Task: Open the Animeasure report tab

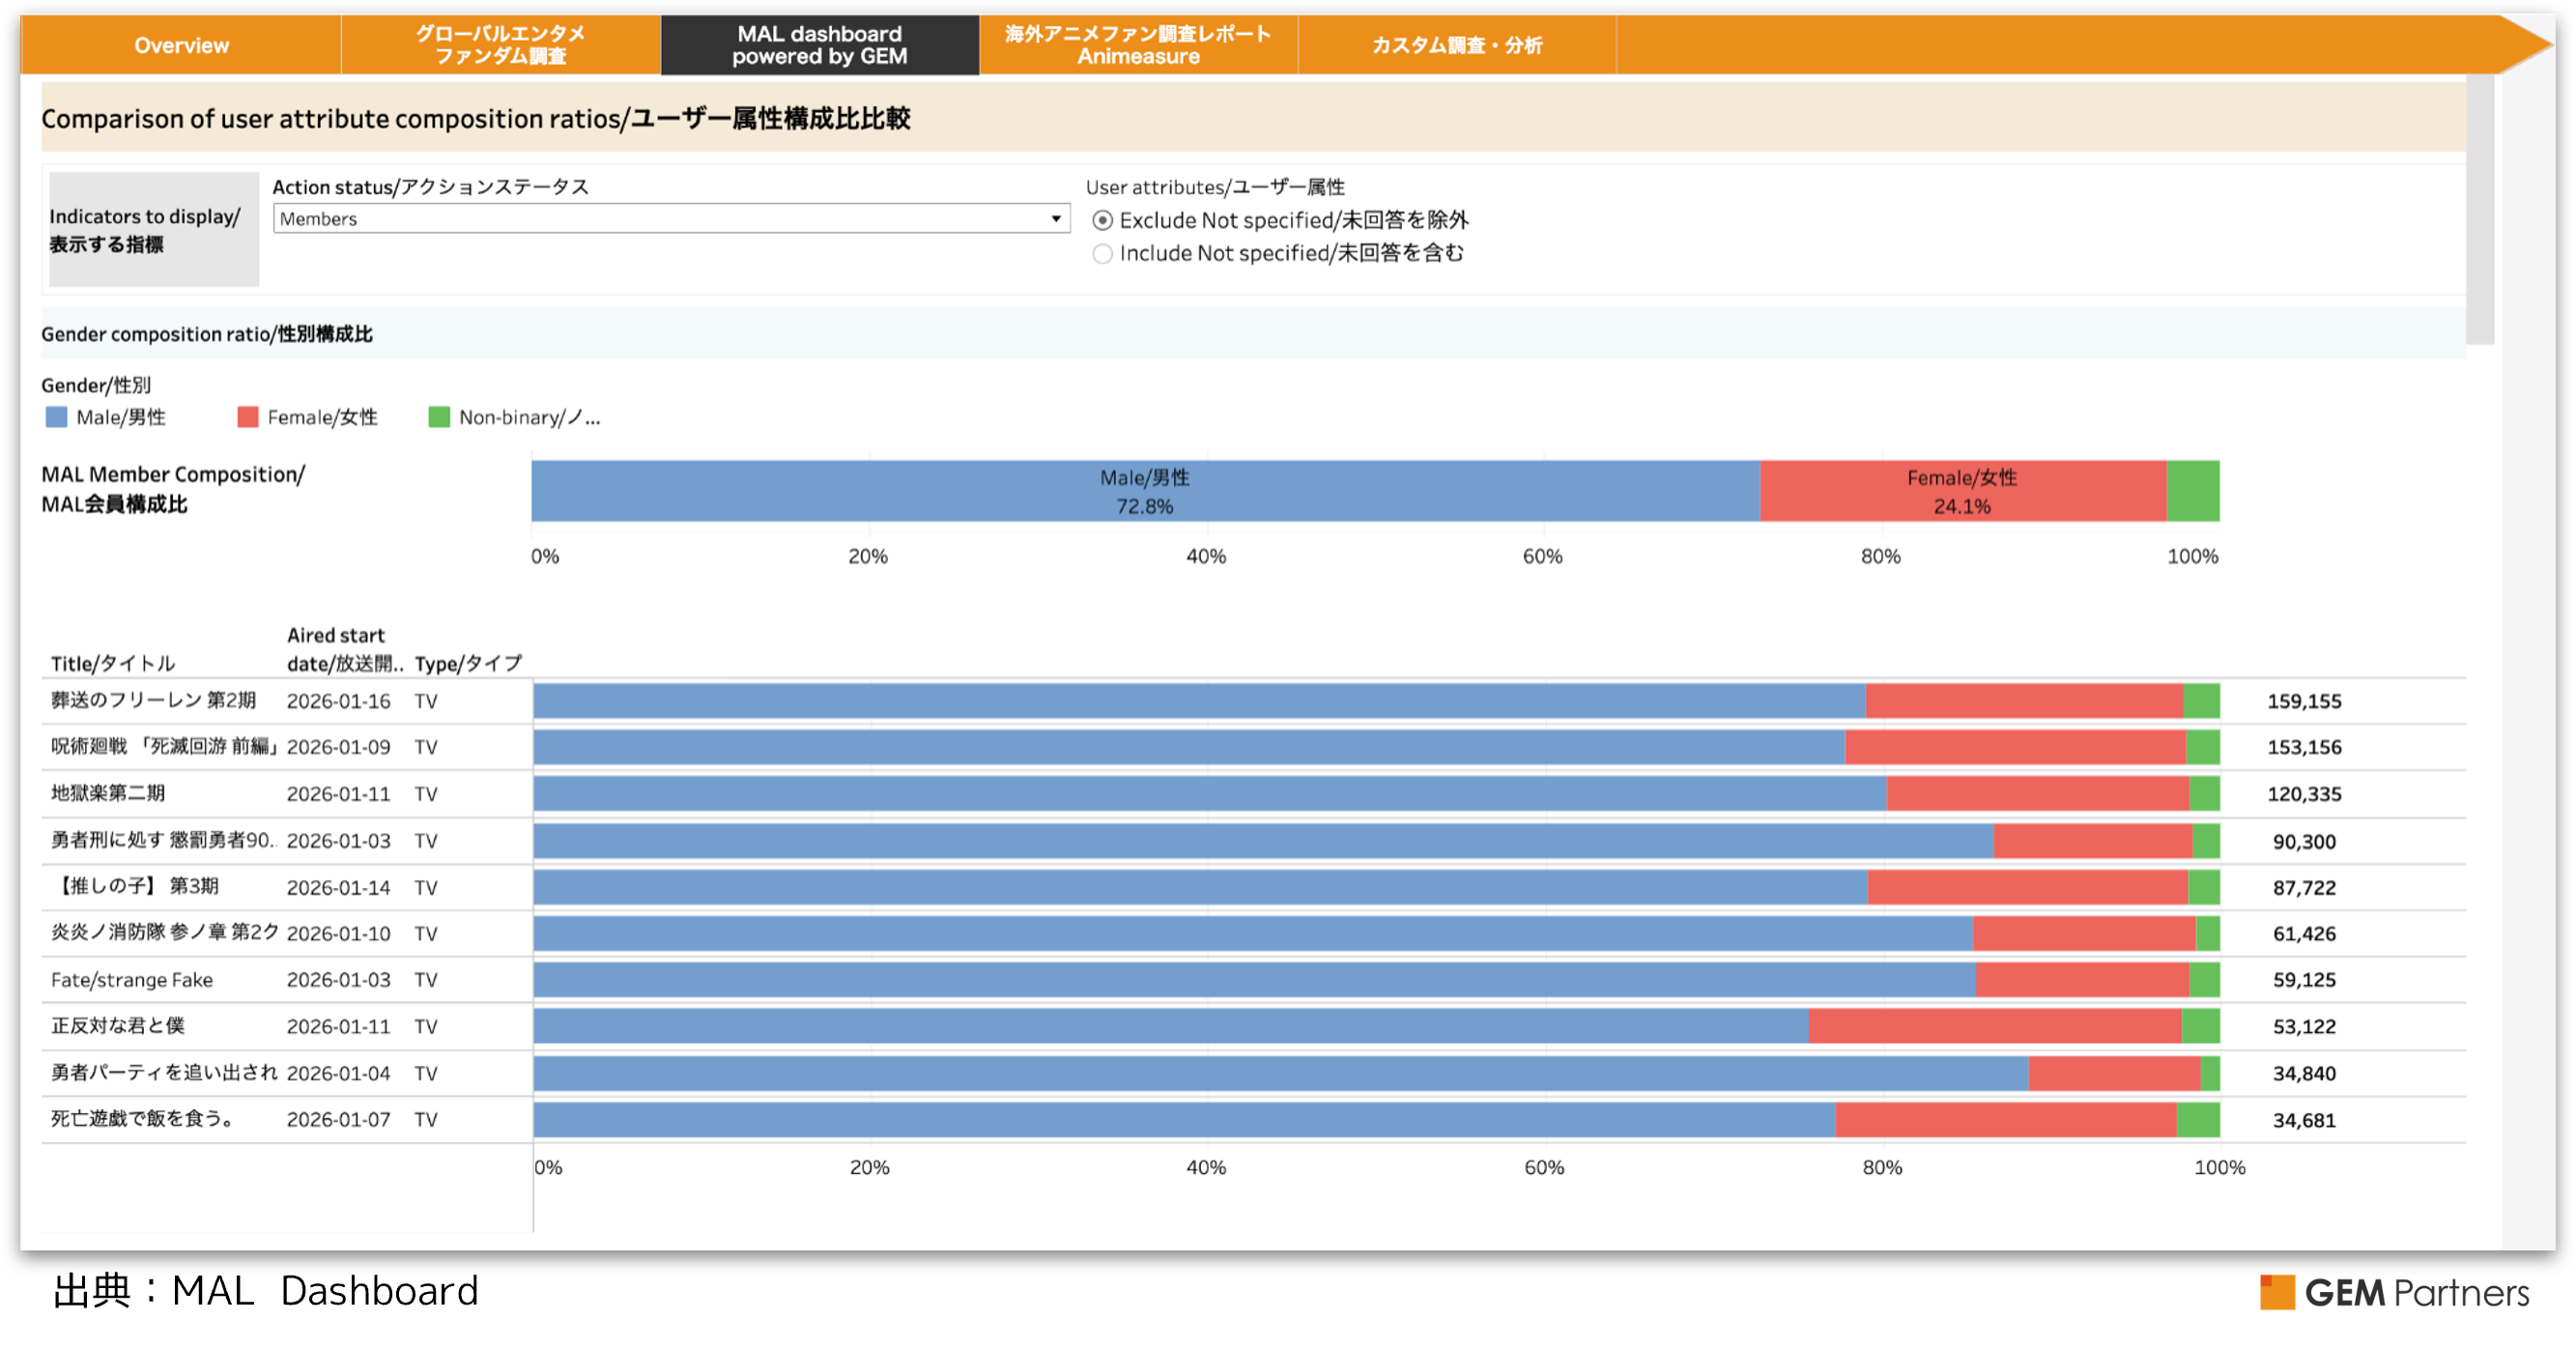Action: coord(1138,45)
